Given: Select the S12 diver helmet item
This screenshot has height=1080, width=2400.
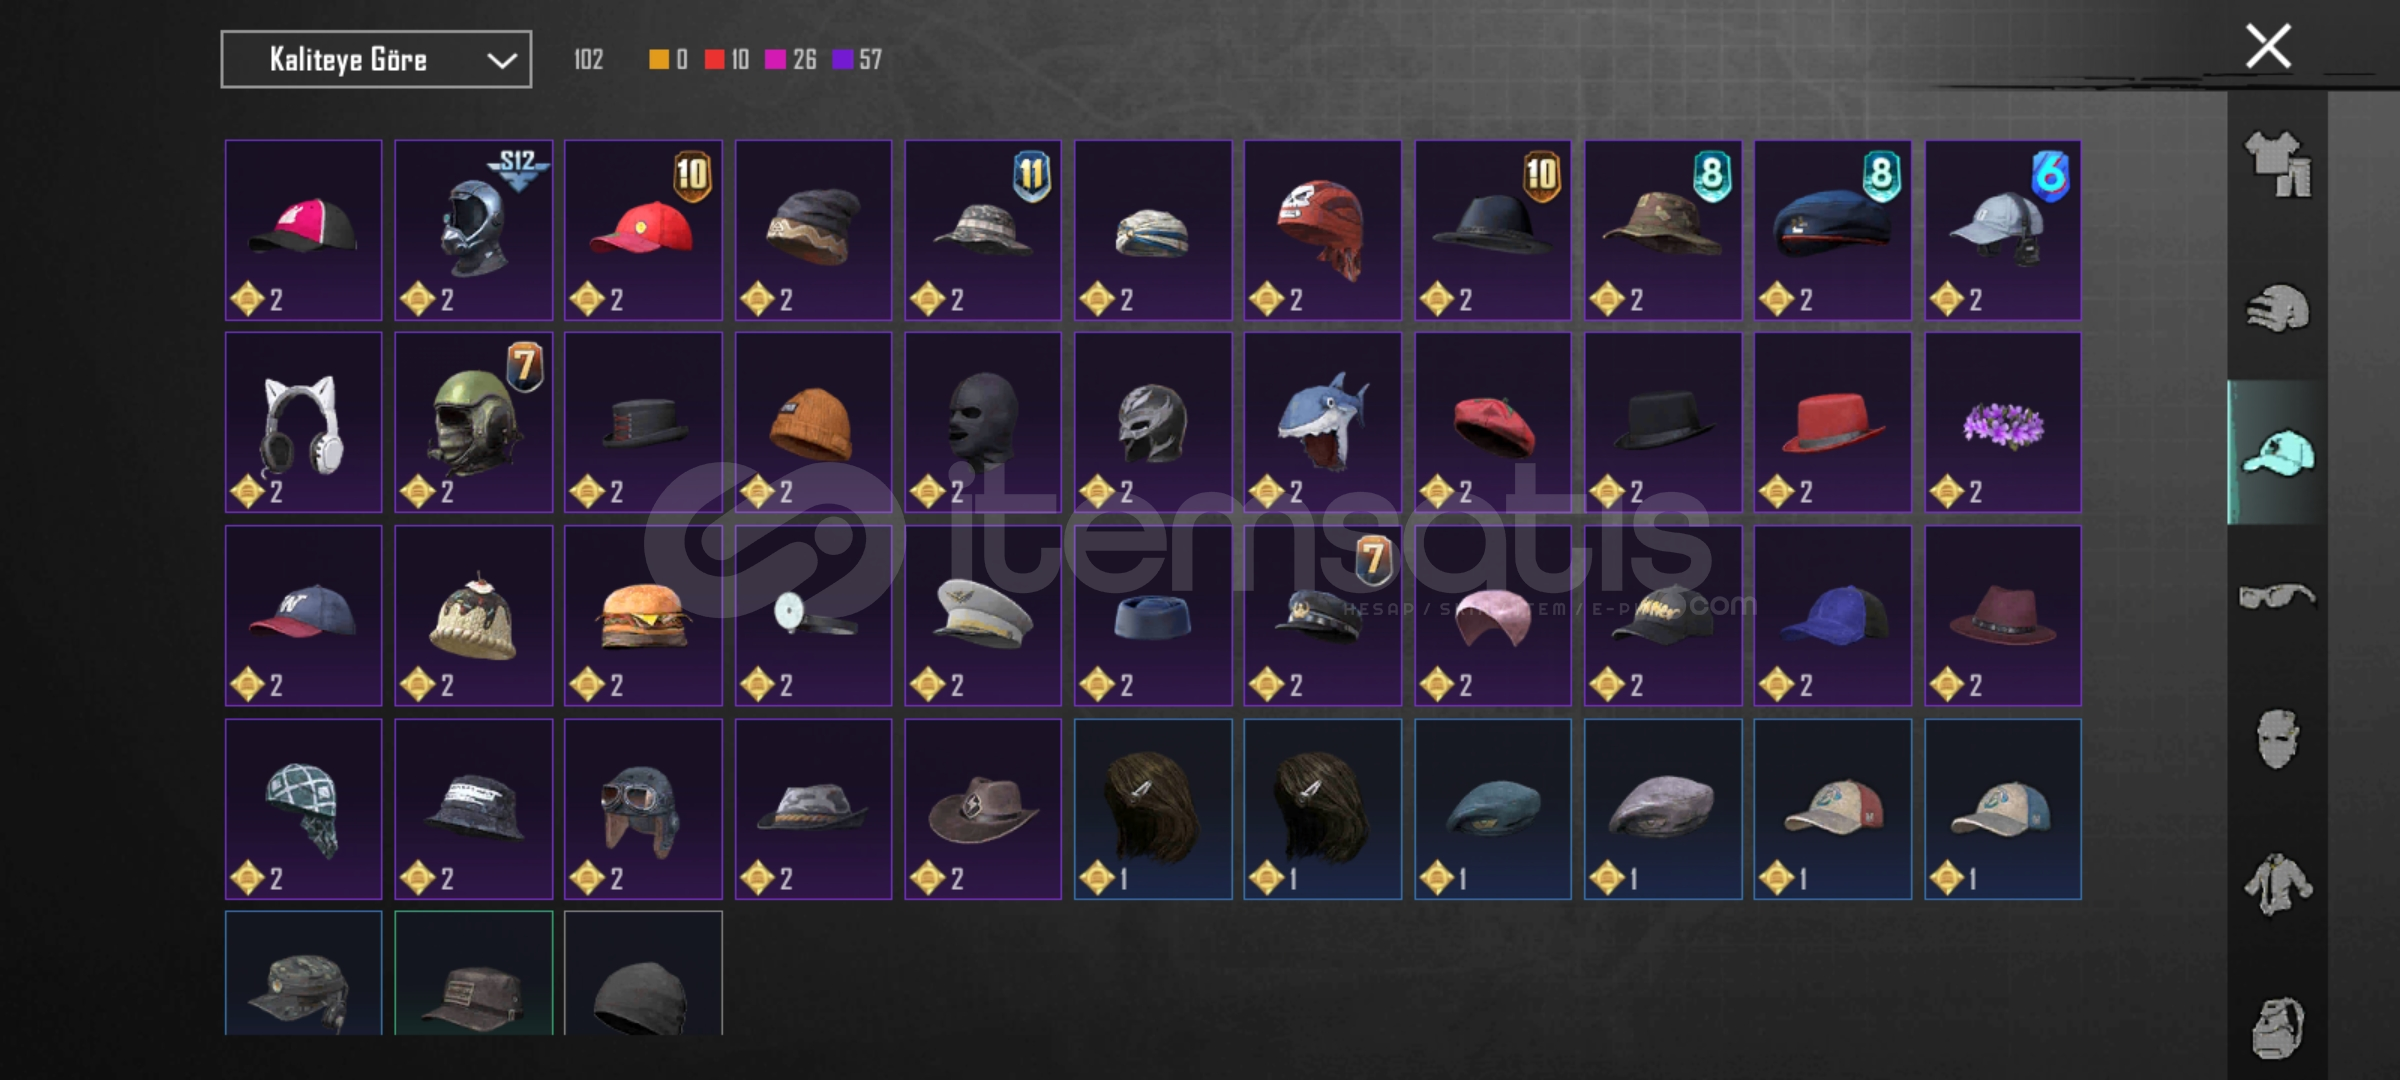Looking at the screenshot, I should tap(474, 230).
